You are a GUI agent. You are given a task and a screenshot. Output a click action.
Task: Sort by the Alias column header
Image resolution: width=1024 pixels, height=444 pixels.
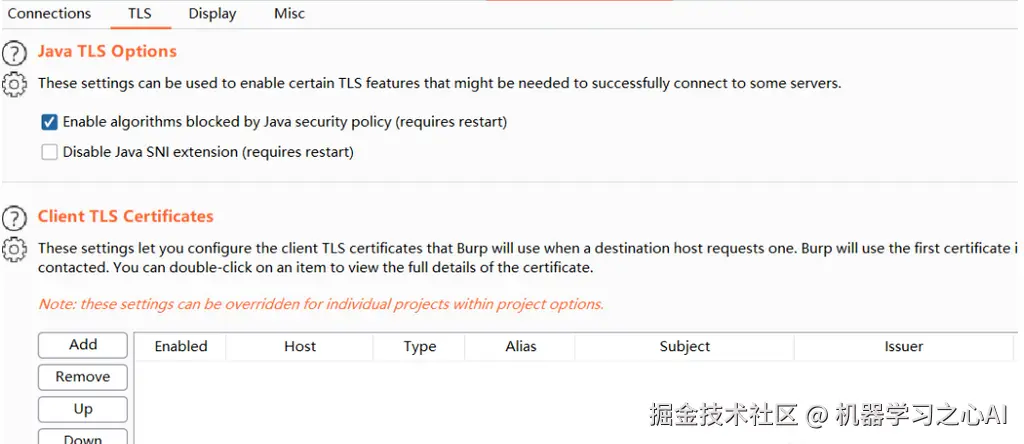pyautogui.click(x=521, y=347)
